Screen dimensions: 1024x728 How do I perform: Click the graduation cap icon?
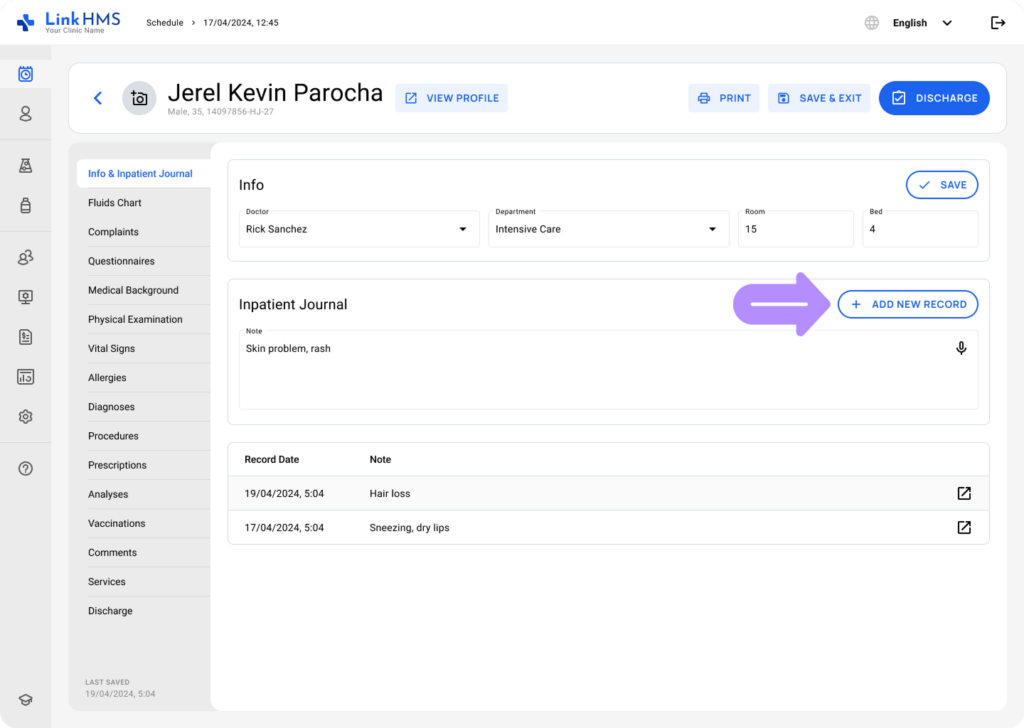(26, 700)
